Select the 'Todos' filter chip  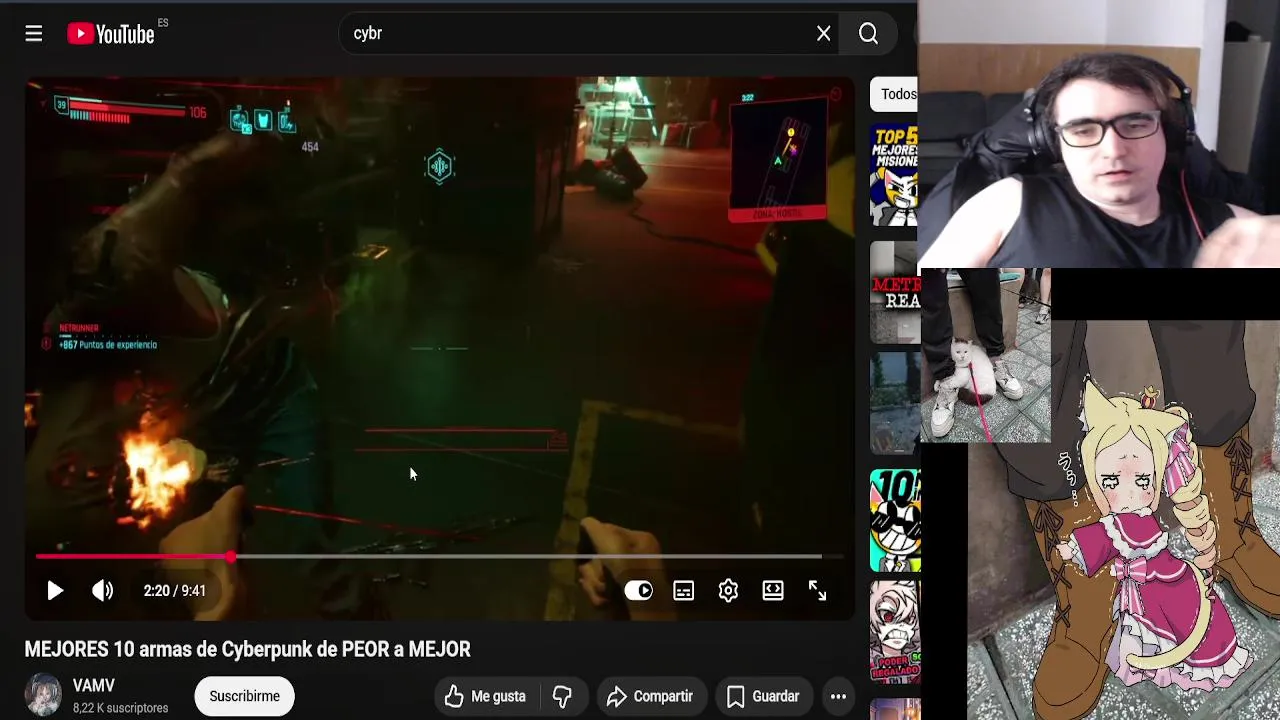tap(894, 94)
